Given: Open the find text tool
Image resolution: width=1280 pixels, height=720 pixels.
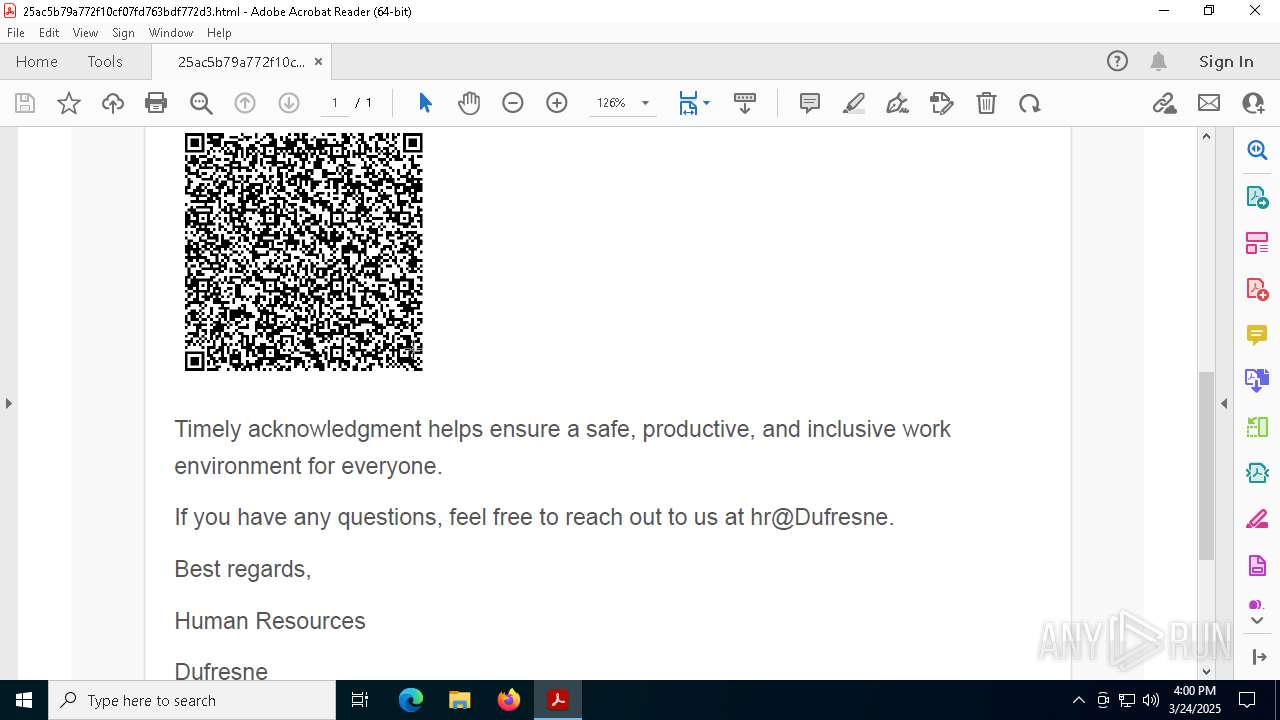Looking at the screenshot, I should (x=201, y=103).
